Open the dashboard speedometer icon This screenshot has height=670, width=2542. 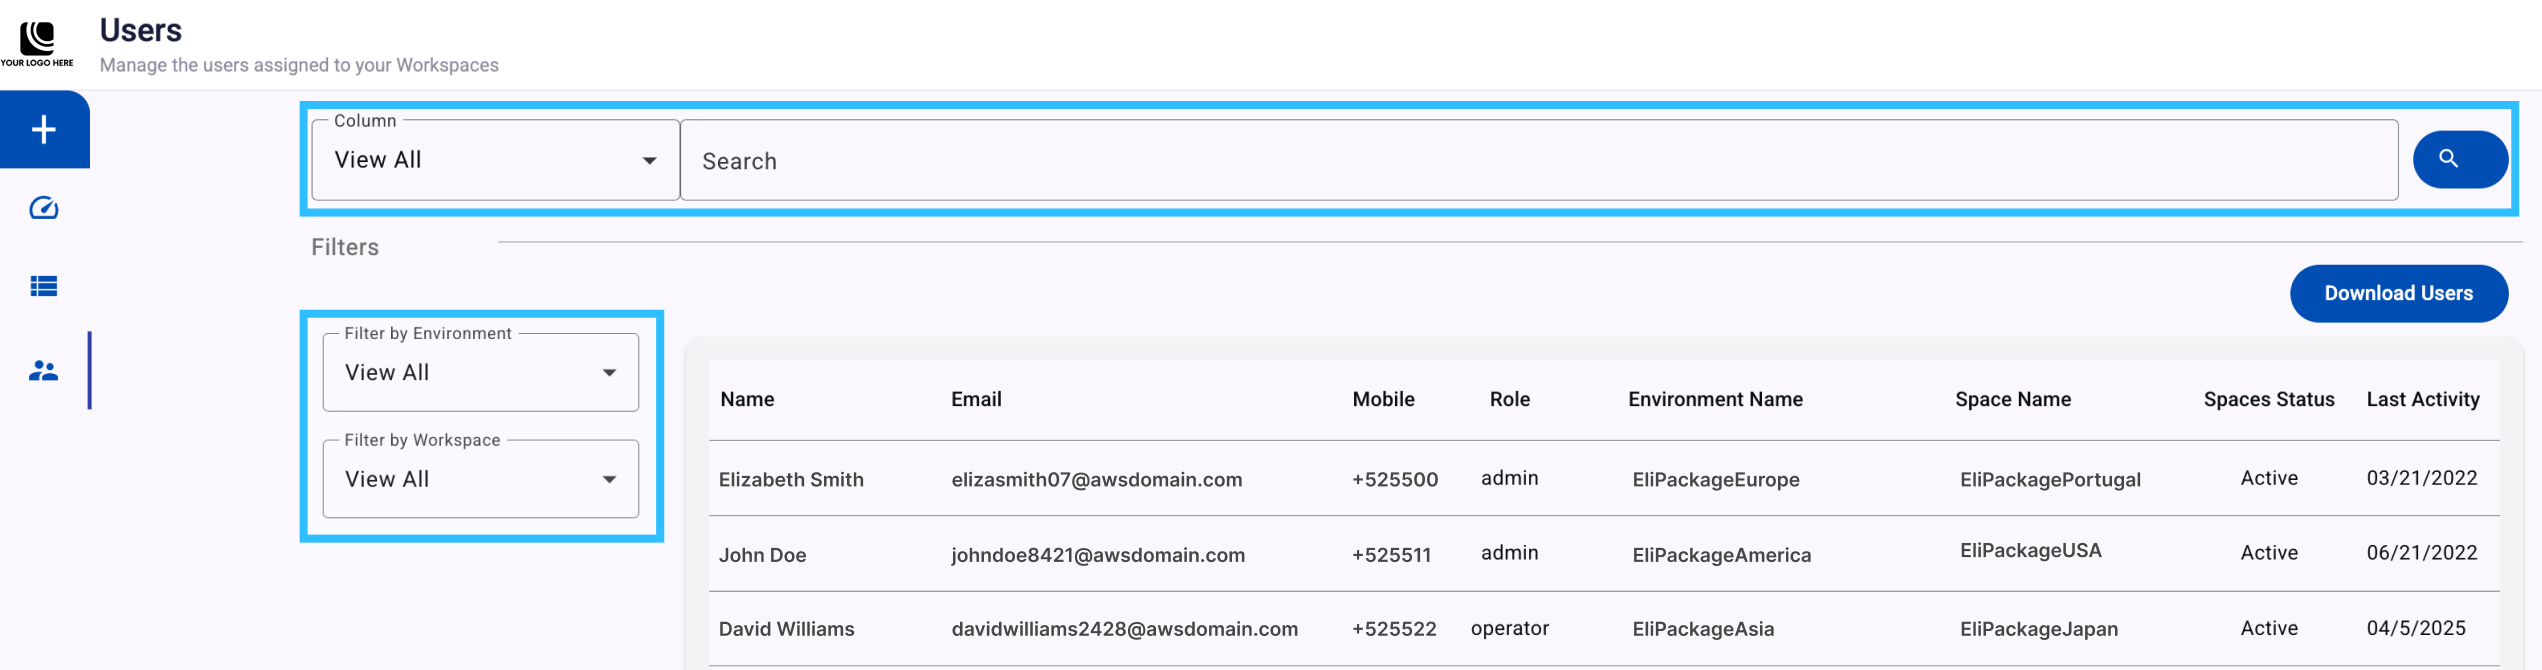point(44,208)
